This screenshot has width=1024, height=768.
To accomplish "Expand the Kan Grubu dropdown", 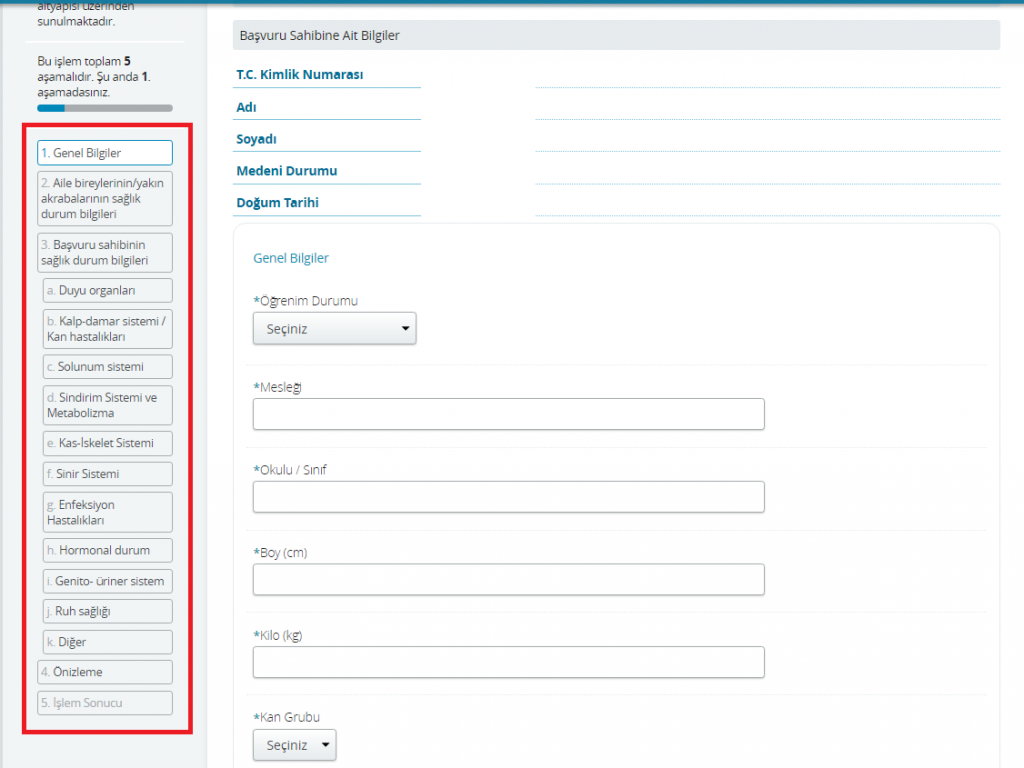I will (x=295, y=746).
